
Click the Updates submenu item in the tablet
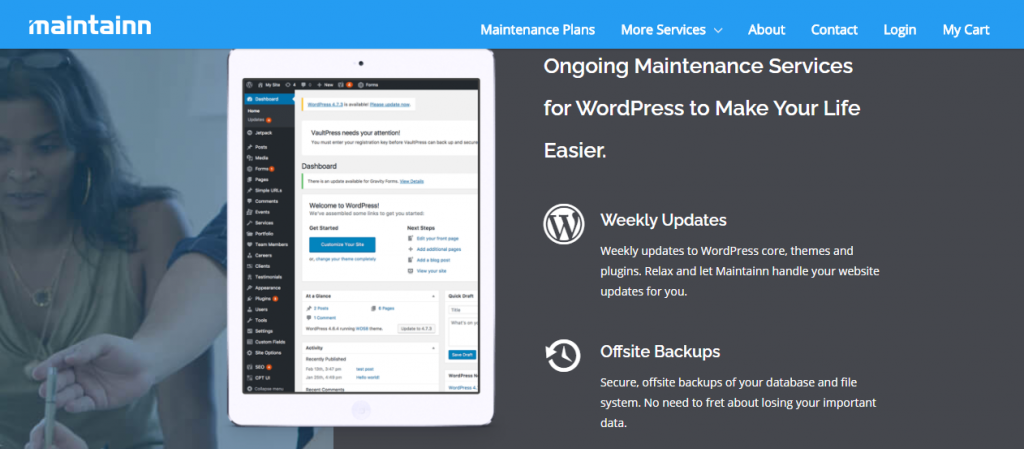tap(256, 120)
